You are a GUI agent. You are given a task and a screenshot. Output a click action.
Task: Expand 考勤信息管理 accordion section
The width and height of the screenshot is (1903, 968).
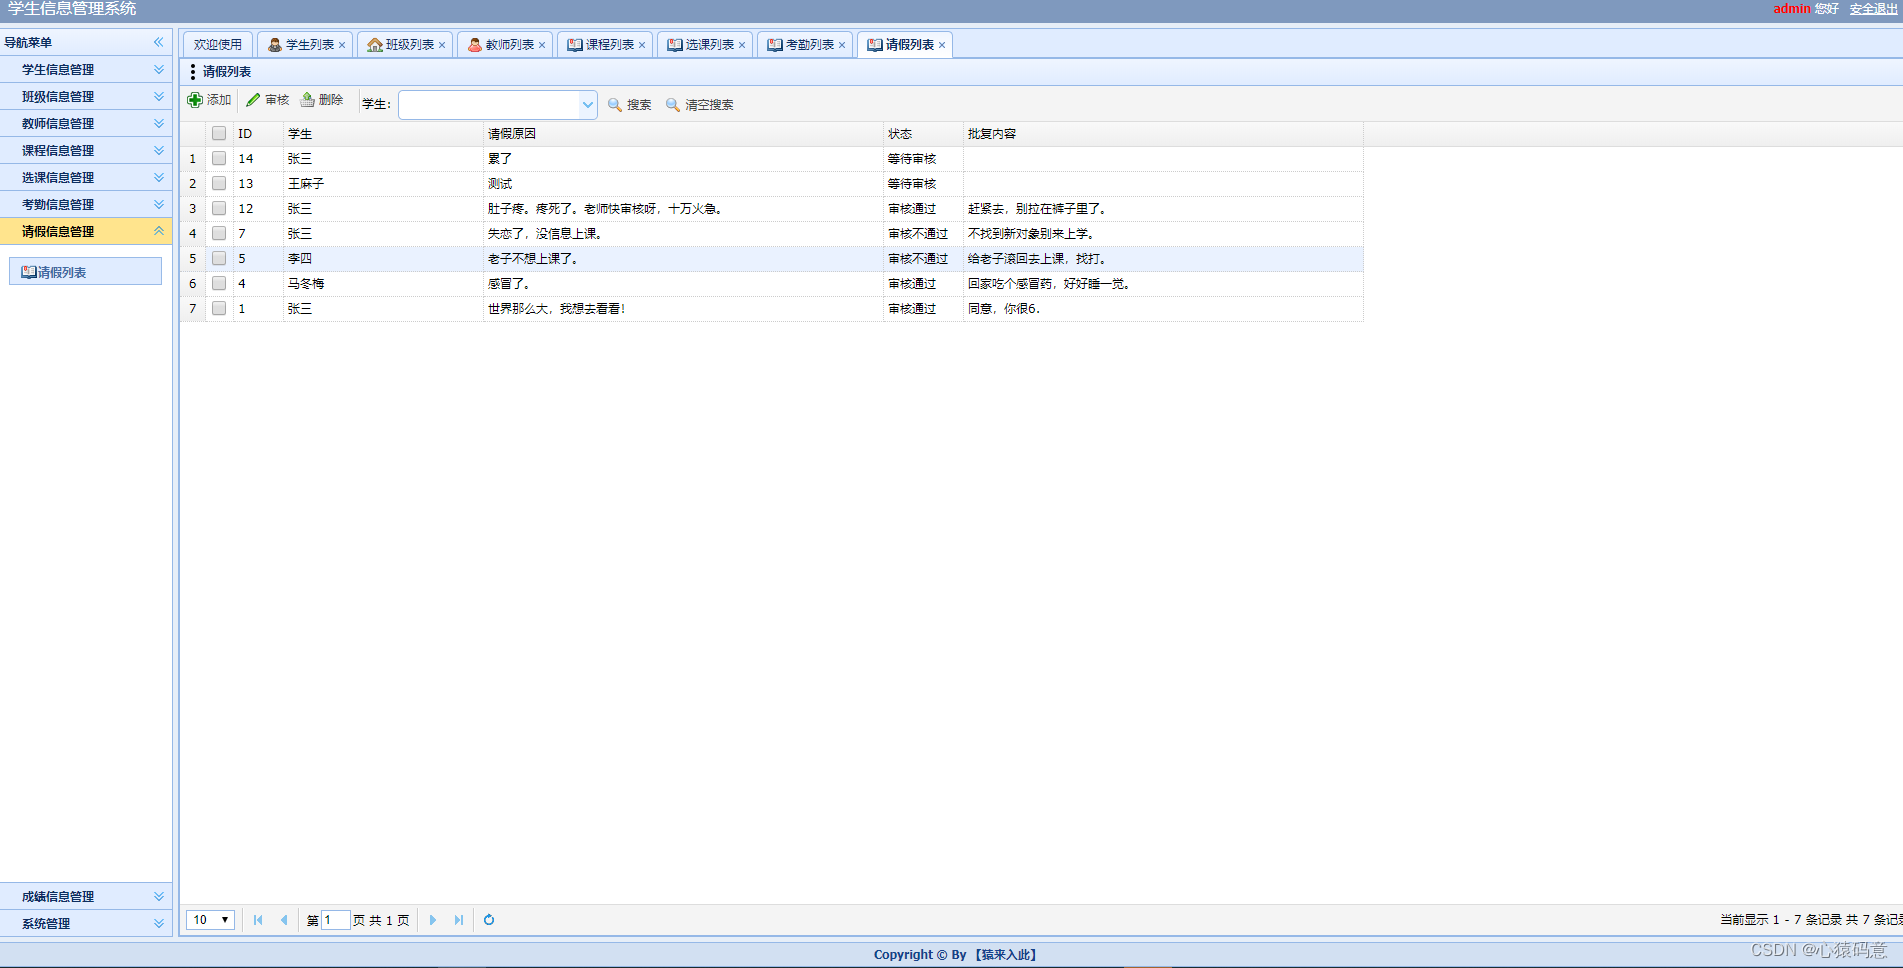click(86, 204)
